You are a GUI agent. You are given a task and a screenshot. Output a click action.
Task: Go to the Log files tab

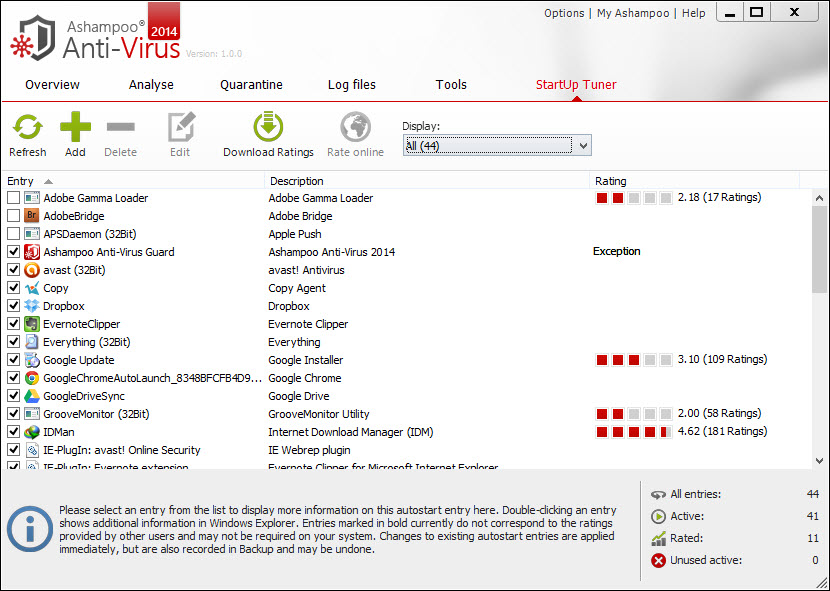[x=352, y=85]
